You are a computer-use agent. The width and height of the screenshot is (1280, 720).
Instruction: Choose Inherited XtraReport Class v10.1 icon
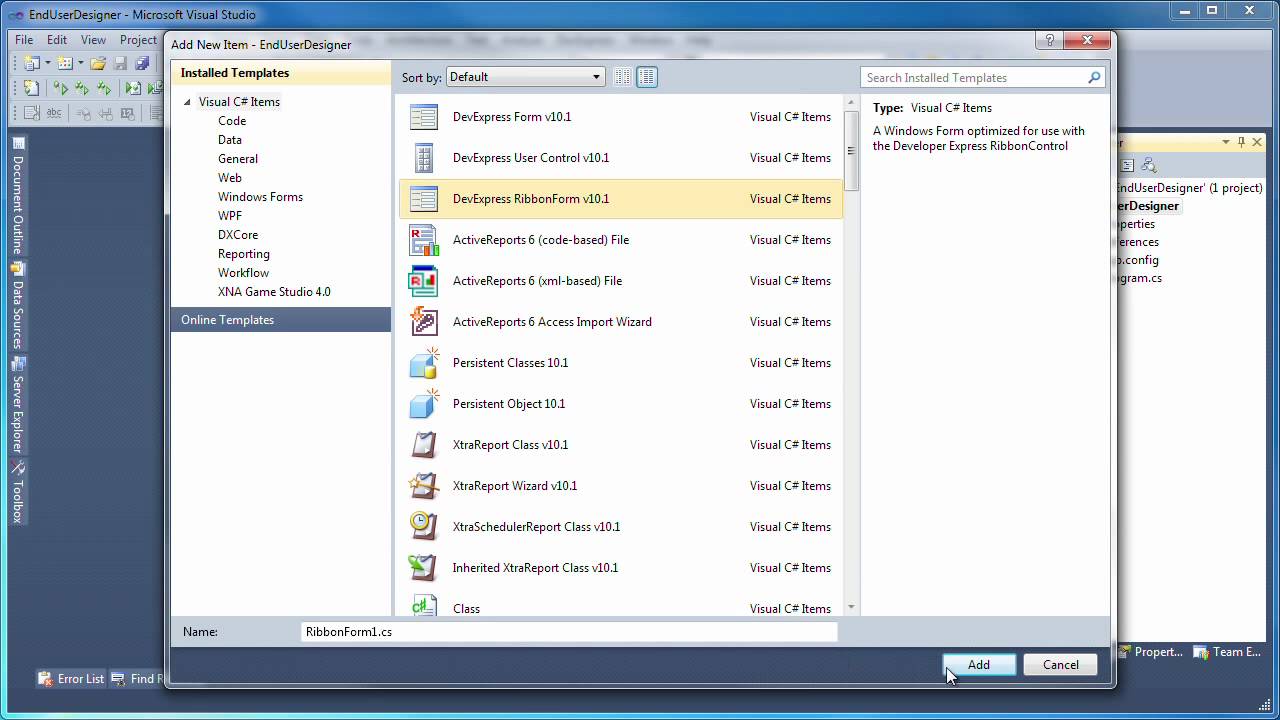coord(424,568)
